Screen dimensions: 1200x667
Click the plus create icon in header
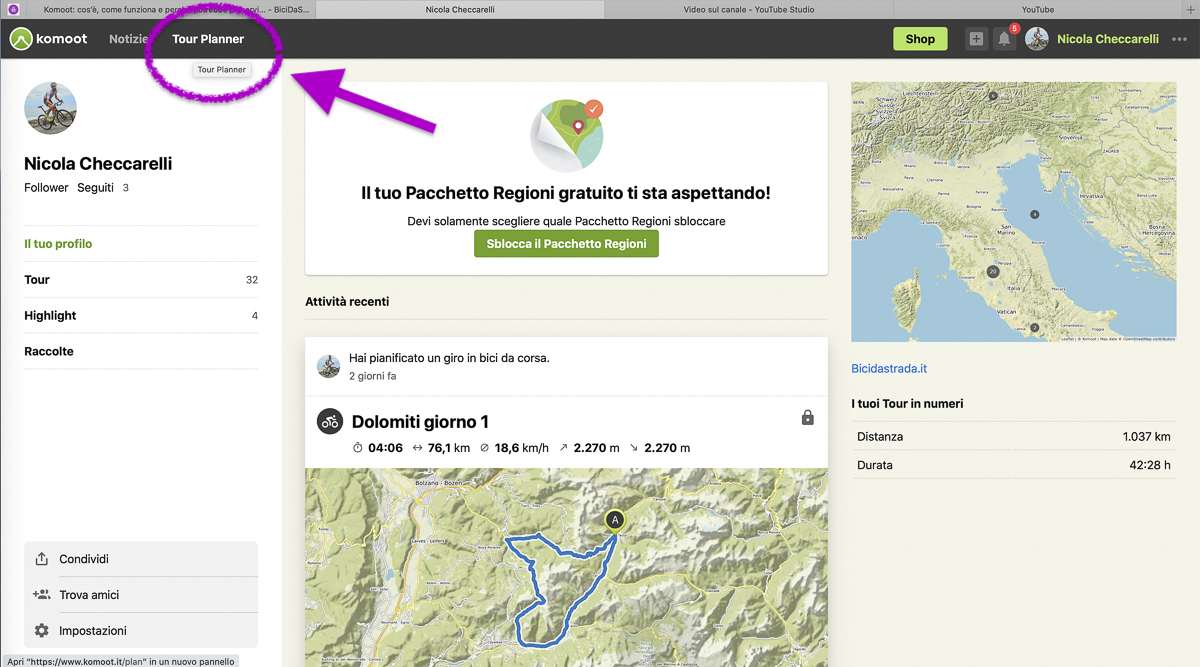pyautogui.click(x=976, y=39)
